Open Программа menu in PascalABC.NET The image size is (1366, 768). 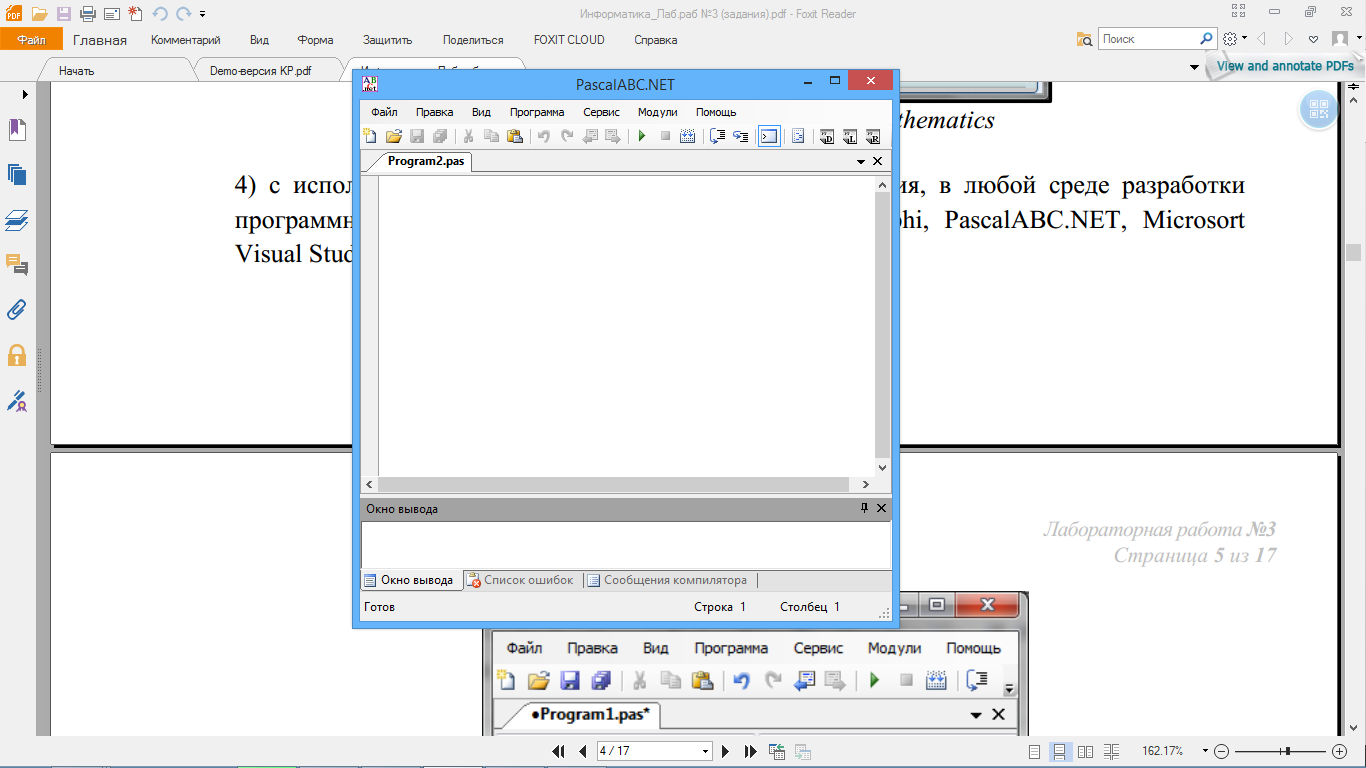coord(537,112)
